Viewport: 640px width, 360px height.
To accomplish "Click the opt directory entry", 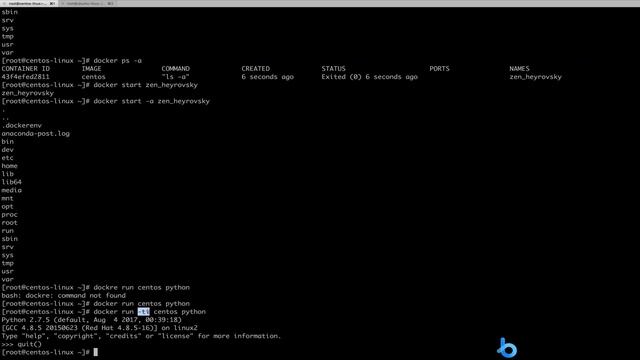I will pos(7,207).
